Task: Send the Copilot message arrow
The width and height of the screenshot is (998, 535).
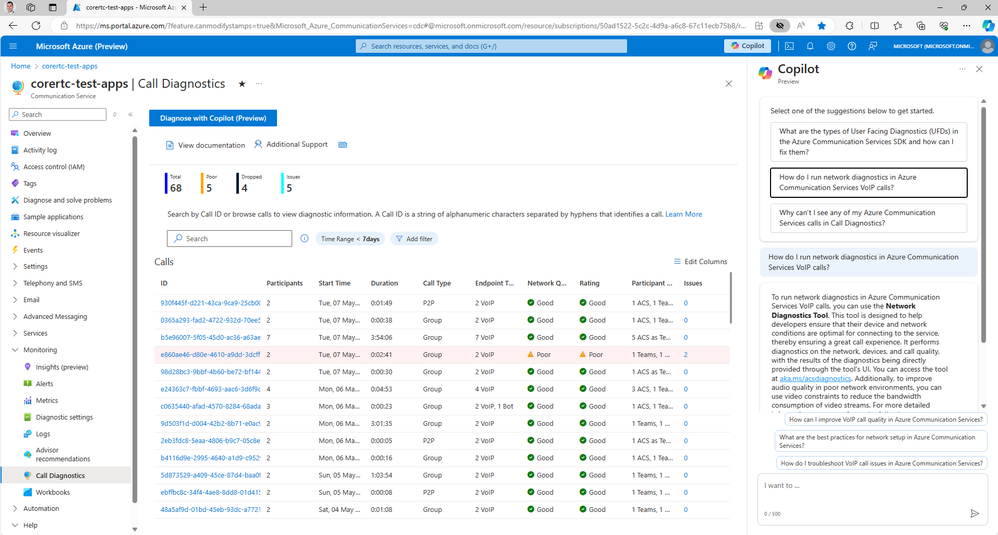Action: click(974, 513)
